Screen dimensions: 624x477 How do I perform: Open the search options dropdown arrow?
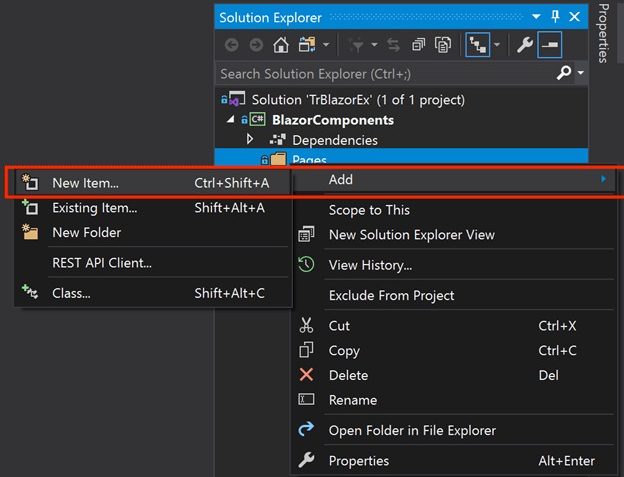tap(580, 74)
